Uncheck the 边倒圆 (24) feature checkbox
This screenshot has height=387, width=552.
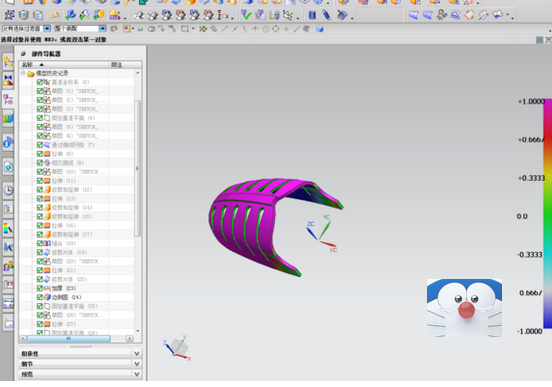pos(39,297)
